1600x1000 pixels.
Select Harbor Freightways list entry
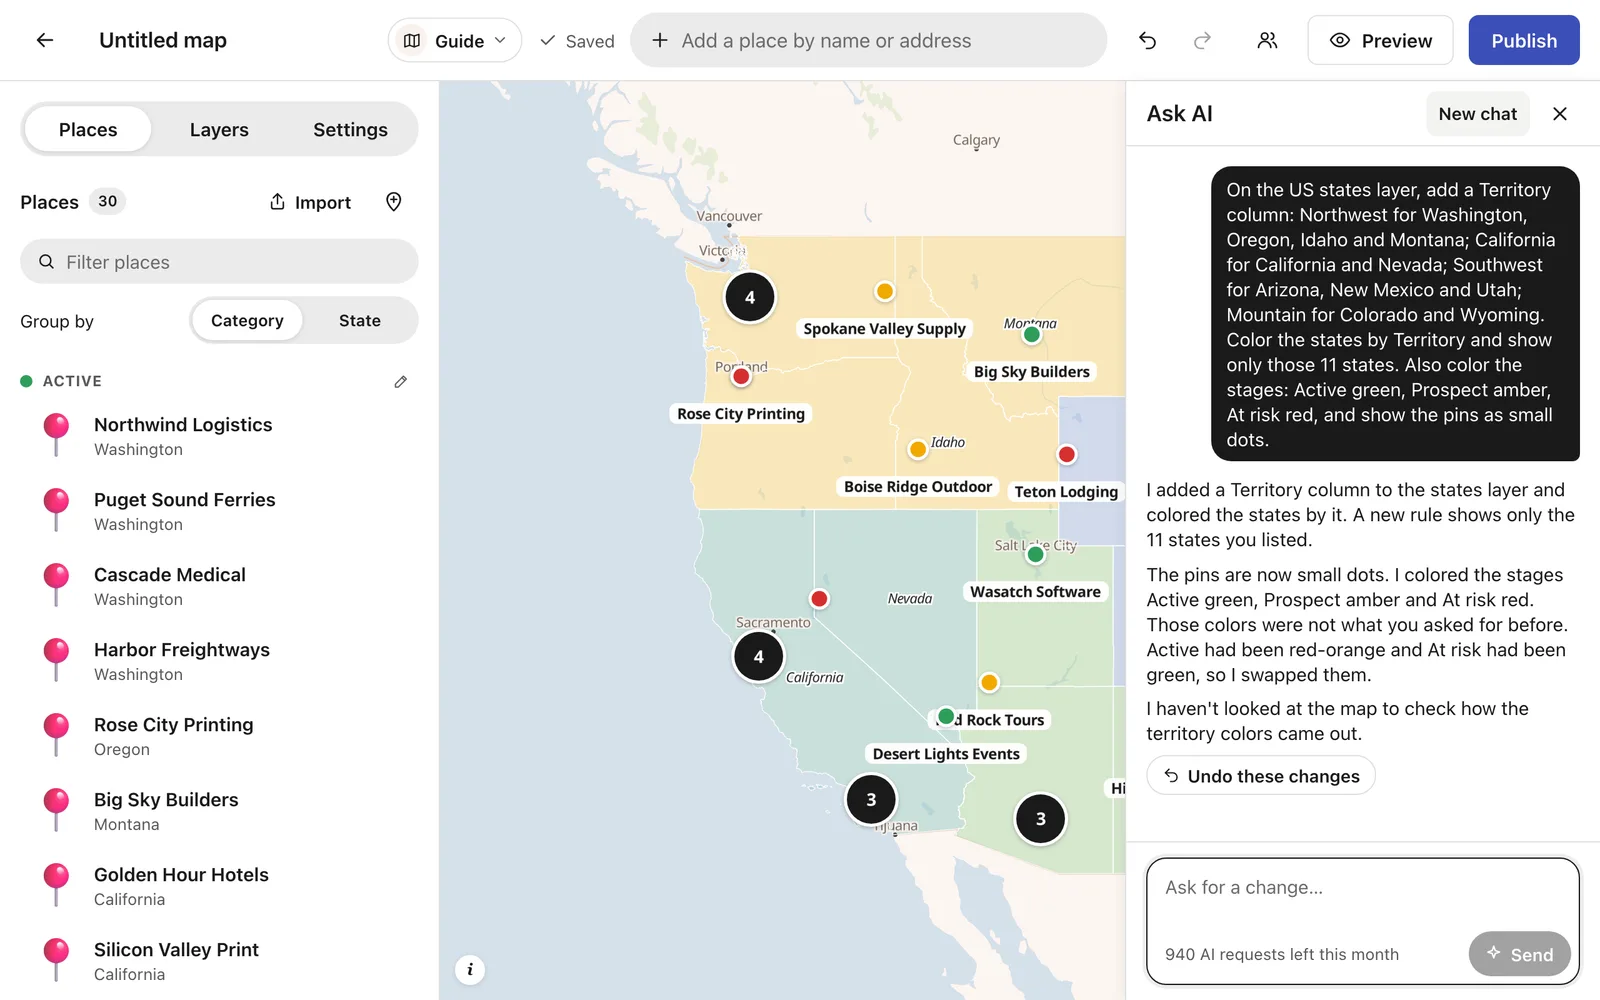[219, 662]
